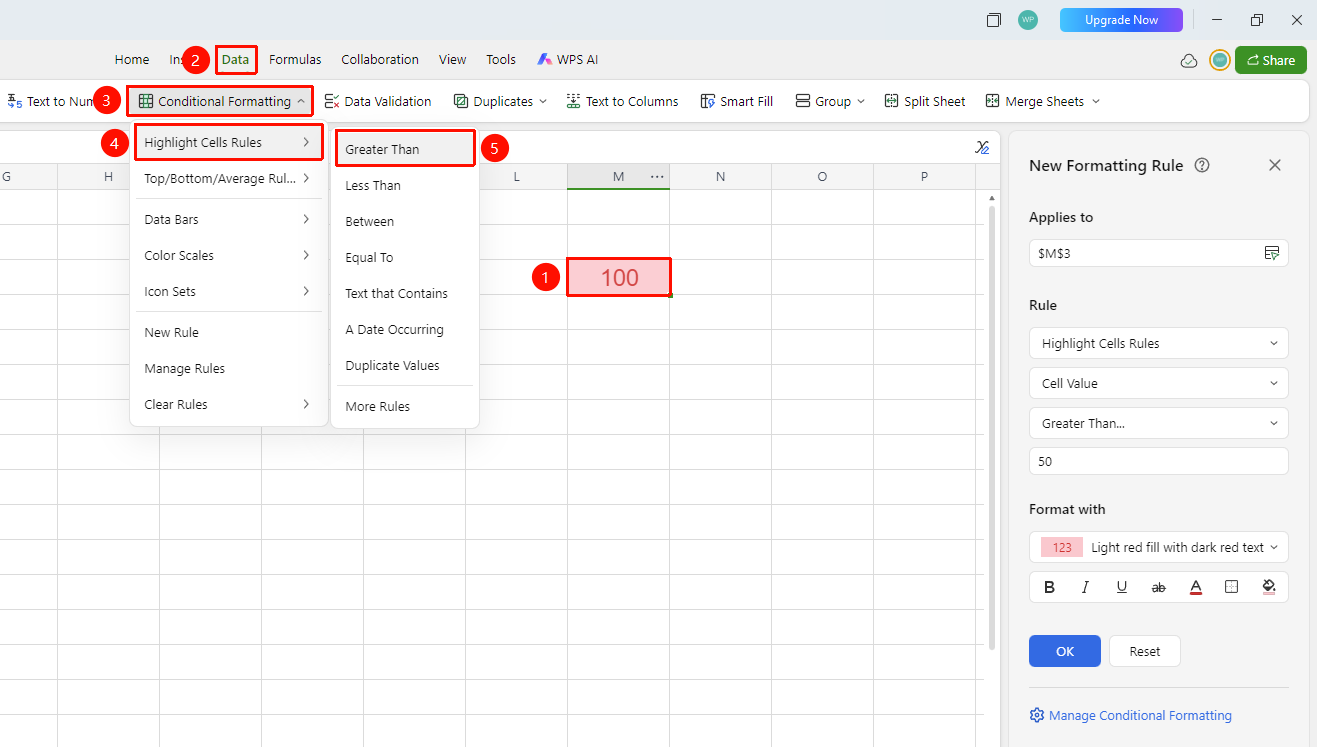Expand the Group dropdown
This screenshot has width=1317, height=747.
(830, 101)
